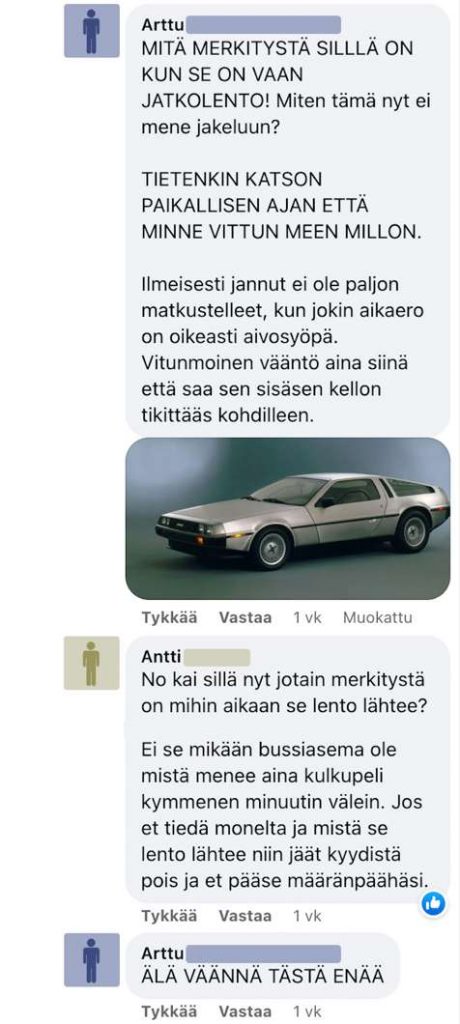This screenshot has height=1024, width=460.
Task: Reply to the ÄLÄ VÄÄNNÄ TÄSTÄ ENÄÄ comment
Action: [x=245, y=1012]
